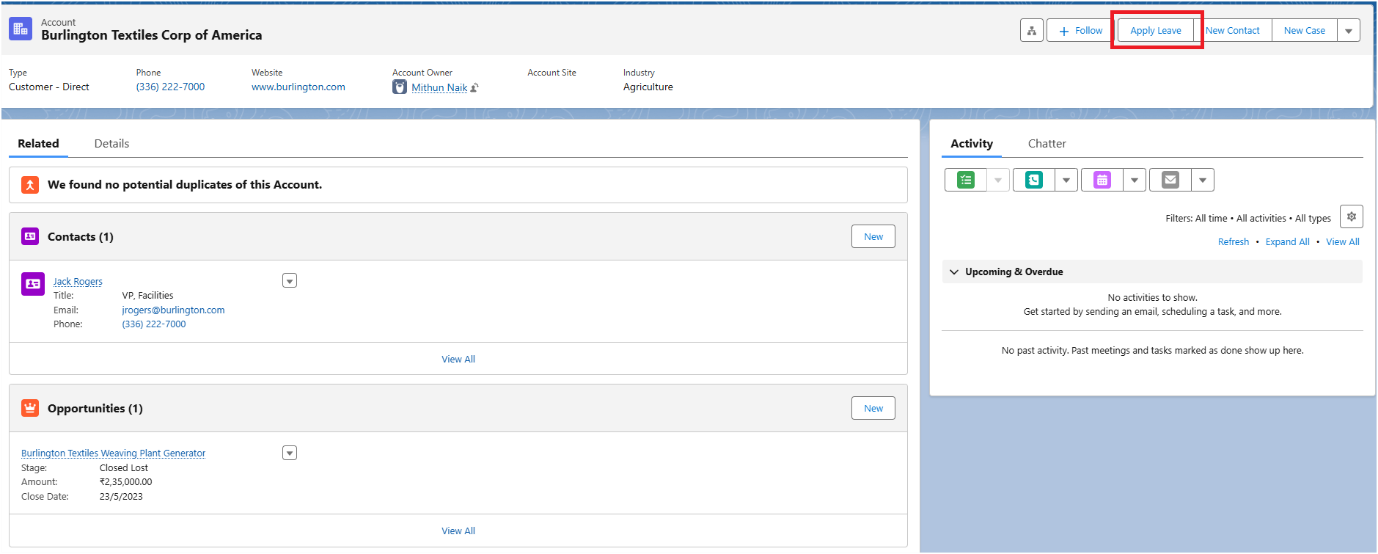Click the Agriculture industry value
1378x554 pixels.
pos(648,87)
